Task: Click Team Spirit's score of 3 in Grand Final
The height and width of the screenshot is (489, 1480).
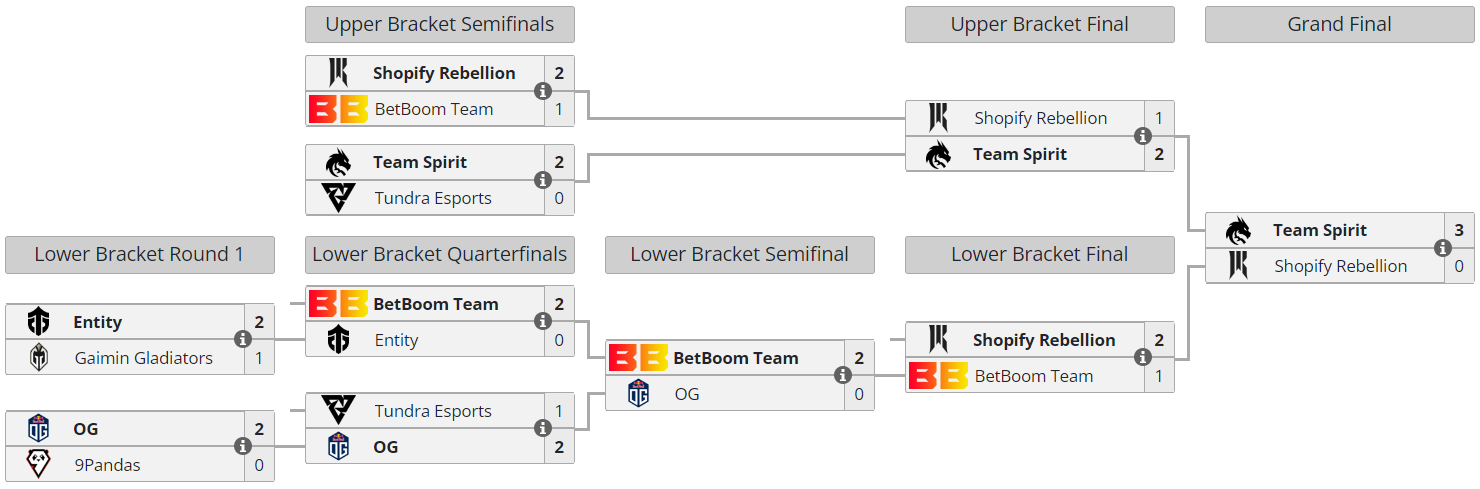Action: point(1458,230)
